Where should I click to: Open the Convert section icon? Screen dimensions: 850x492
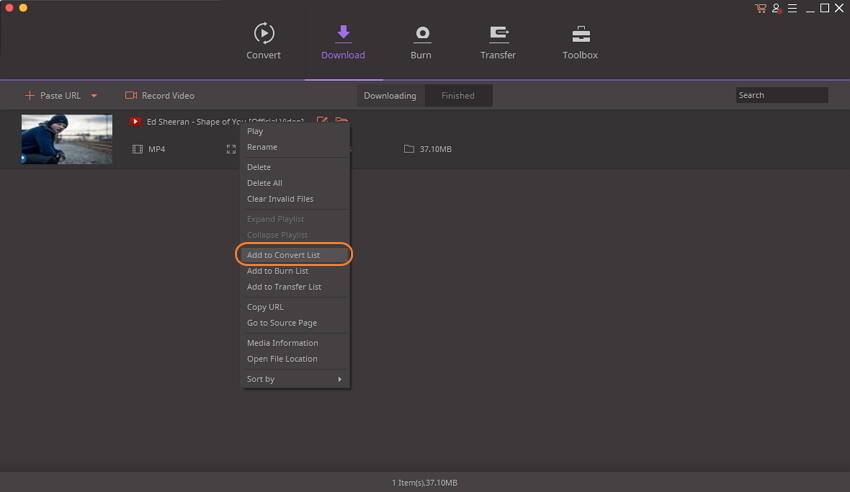tap(263, 34)
